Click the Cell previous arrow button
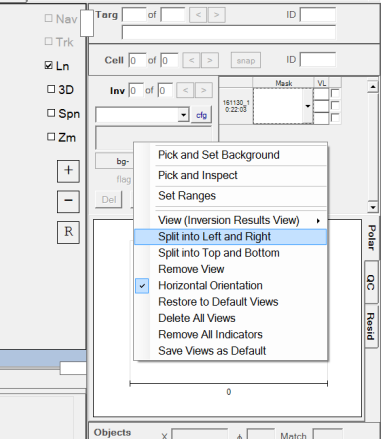The image size is (381, 439). (191, 60)
